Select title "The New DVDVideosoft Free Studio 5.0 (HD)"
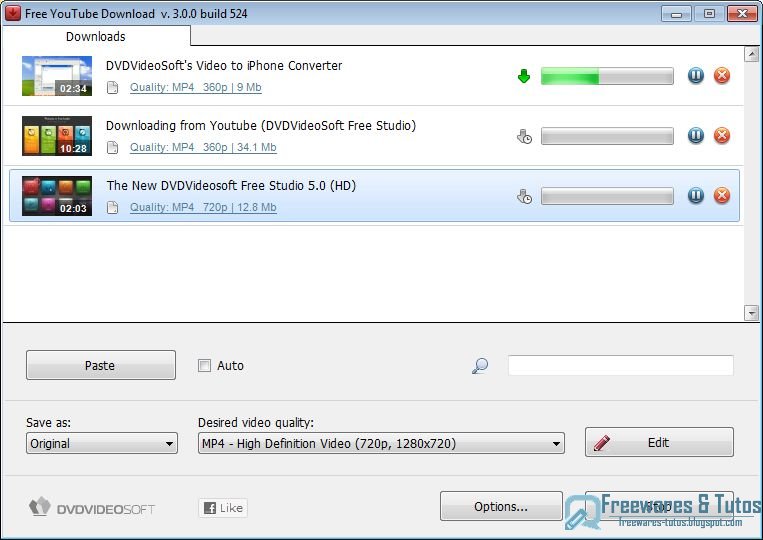The height and width of the screenshot is (540, 763). click(x=231, y=185)
